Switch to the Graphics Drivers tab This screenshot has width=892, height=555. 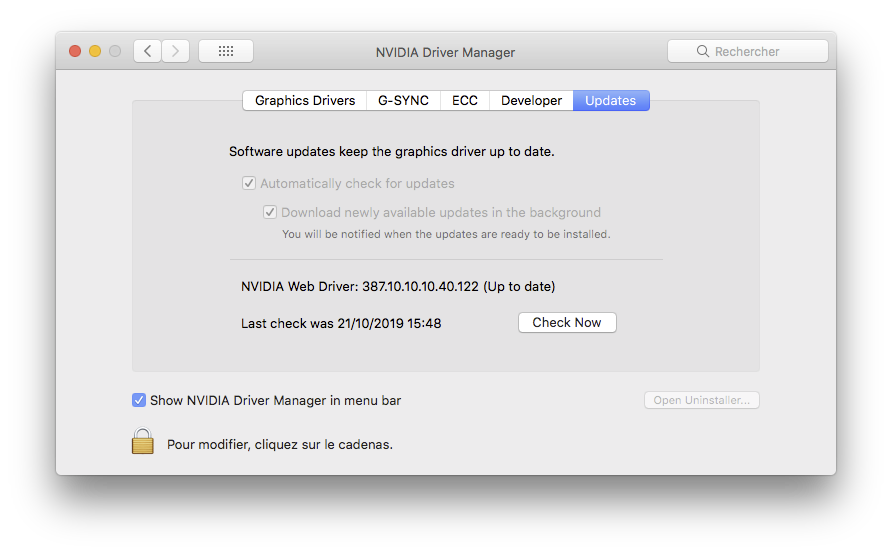click(x=305, y=100)
